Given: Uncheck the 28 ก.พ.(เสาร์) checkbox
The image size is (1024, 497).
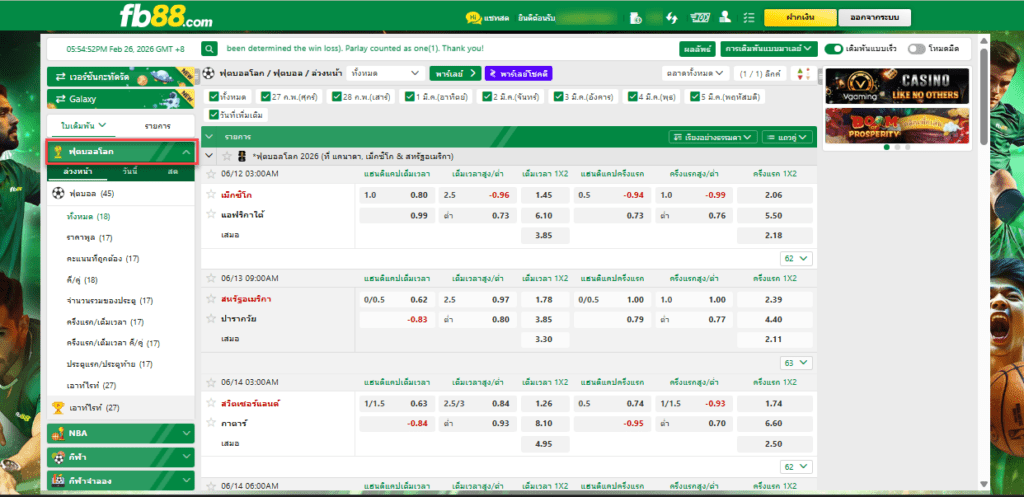Looking at the screenshot, I should 337,97.
